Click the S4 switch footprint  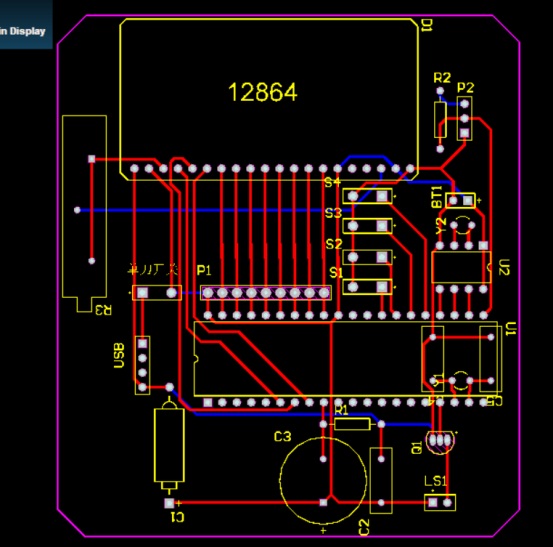pos(367,196)
